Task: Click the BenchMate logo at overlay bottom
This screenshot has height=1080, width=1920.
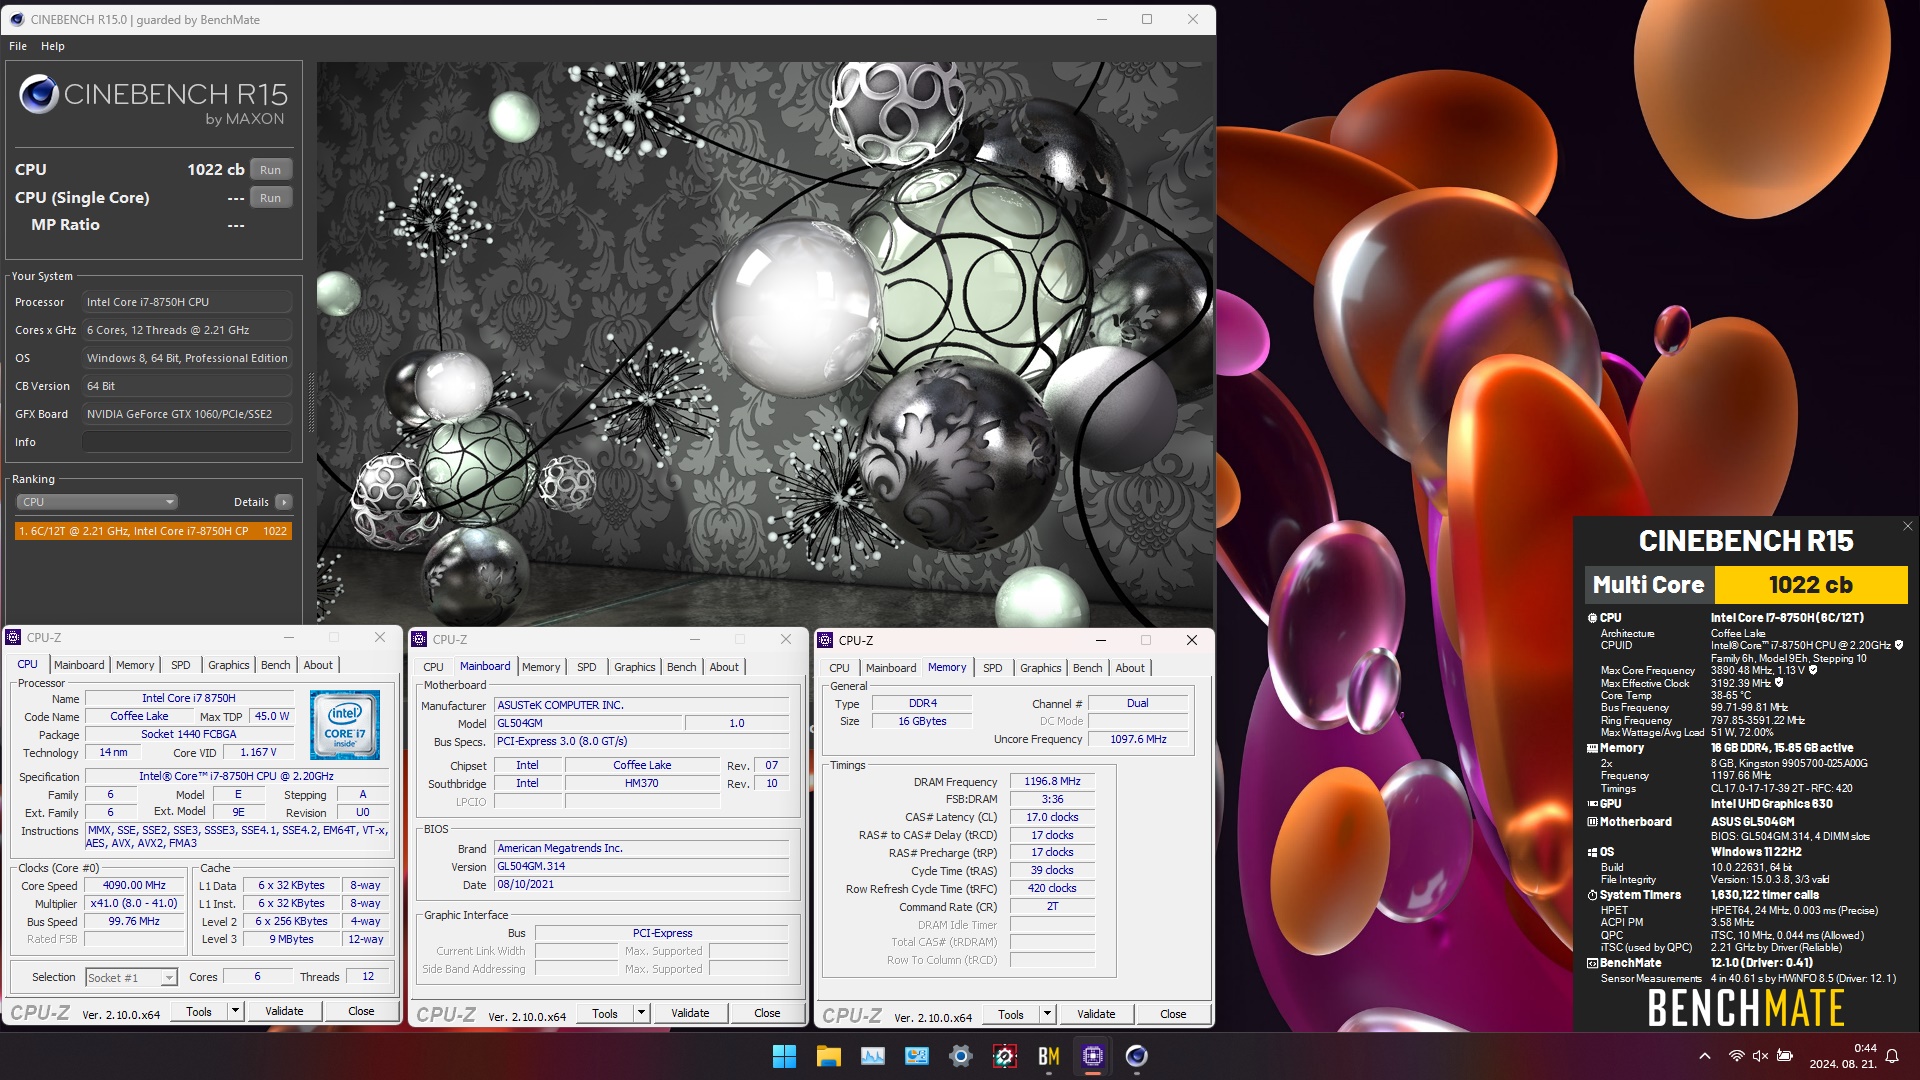Action: [1745, 1007]
